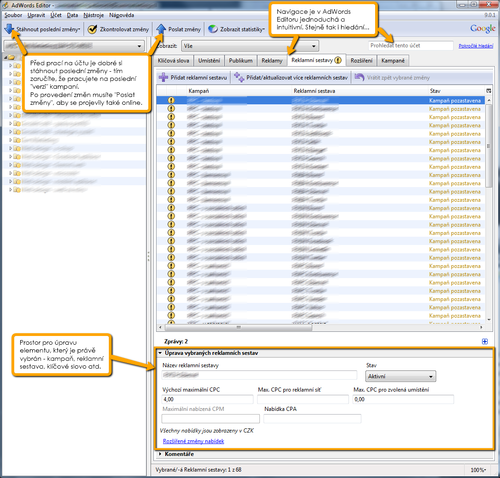
Task: Click the expand icon next to Zprávy
Action: coord(485,341)
